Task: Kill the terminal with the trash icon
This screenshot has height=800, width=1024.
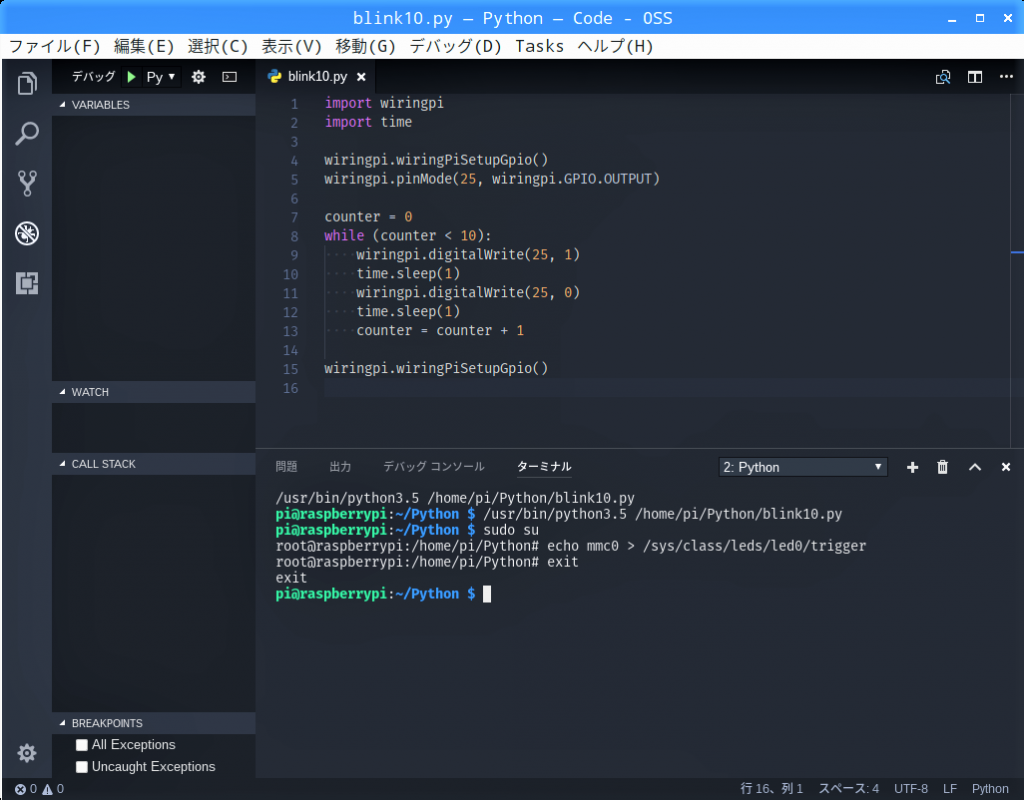Action: coord(942,467)
